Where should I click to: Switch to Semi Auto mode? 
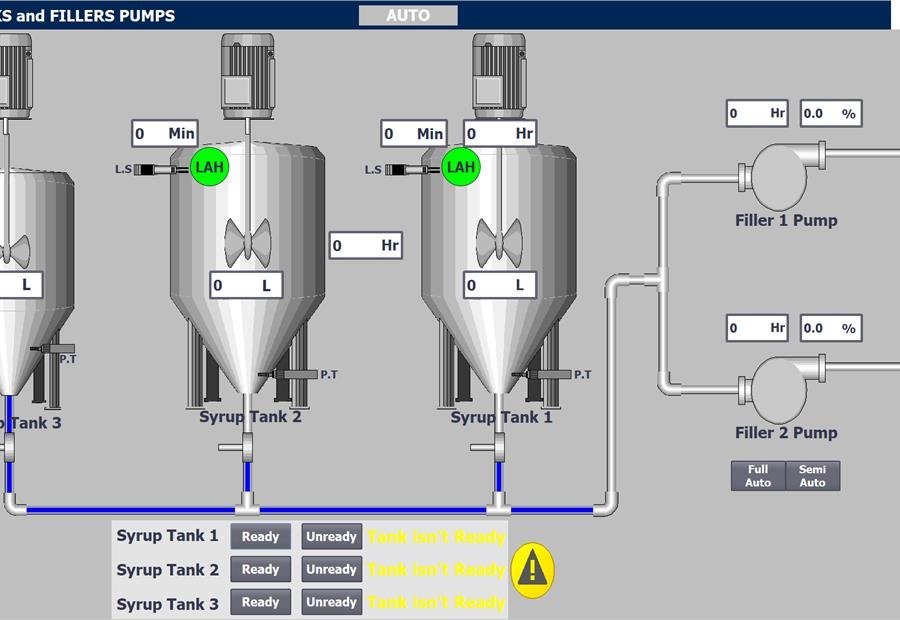pos(813,476)
